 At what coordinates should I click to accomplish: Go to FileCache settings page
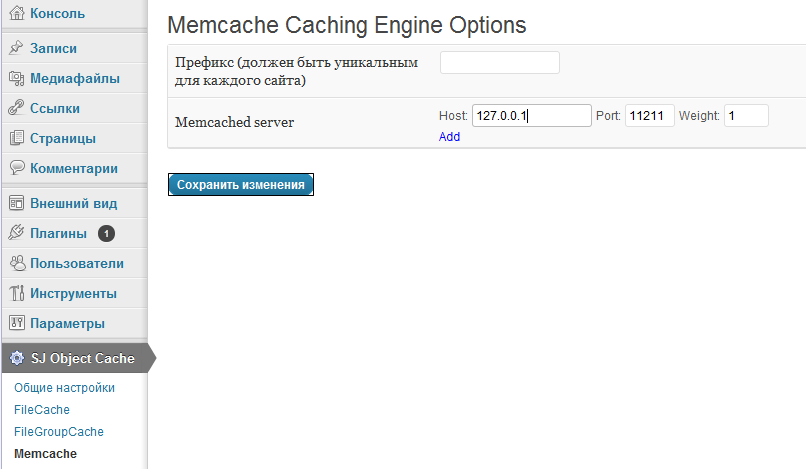pyautogui.click(x=42, y=409)
